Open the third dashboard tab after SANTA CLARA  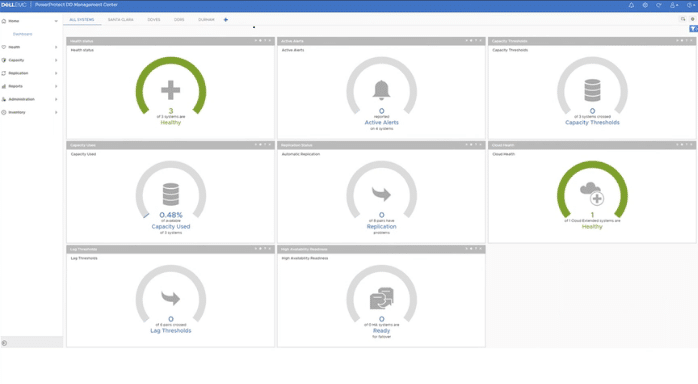154,20
